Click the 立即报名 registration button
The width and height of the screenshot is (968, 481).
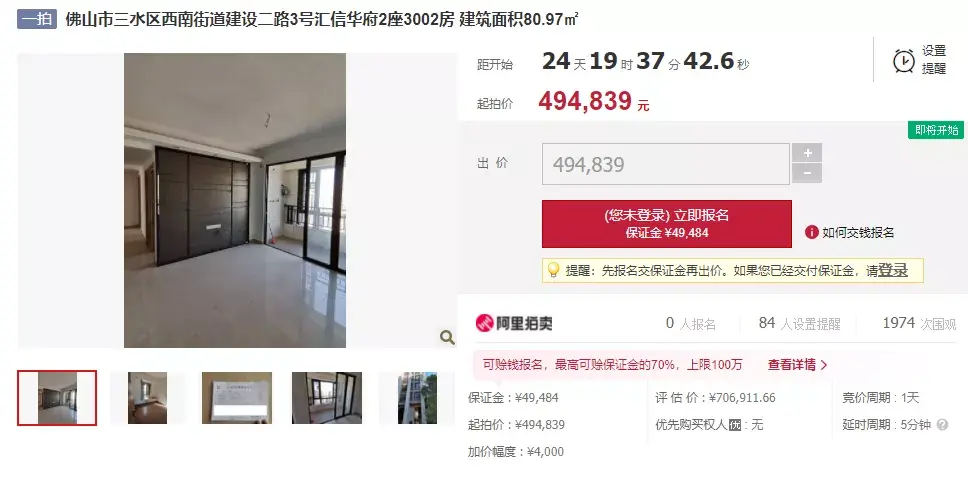667,224
